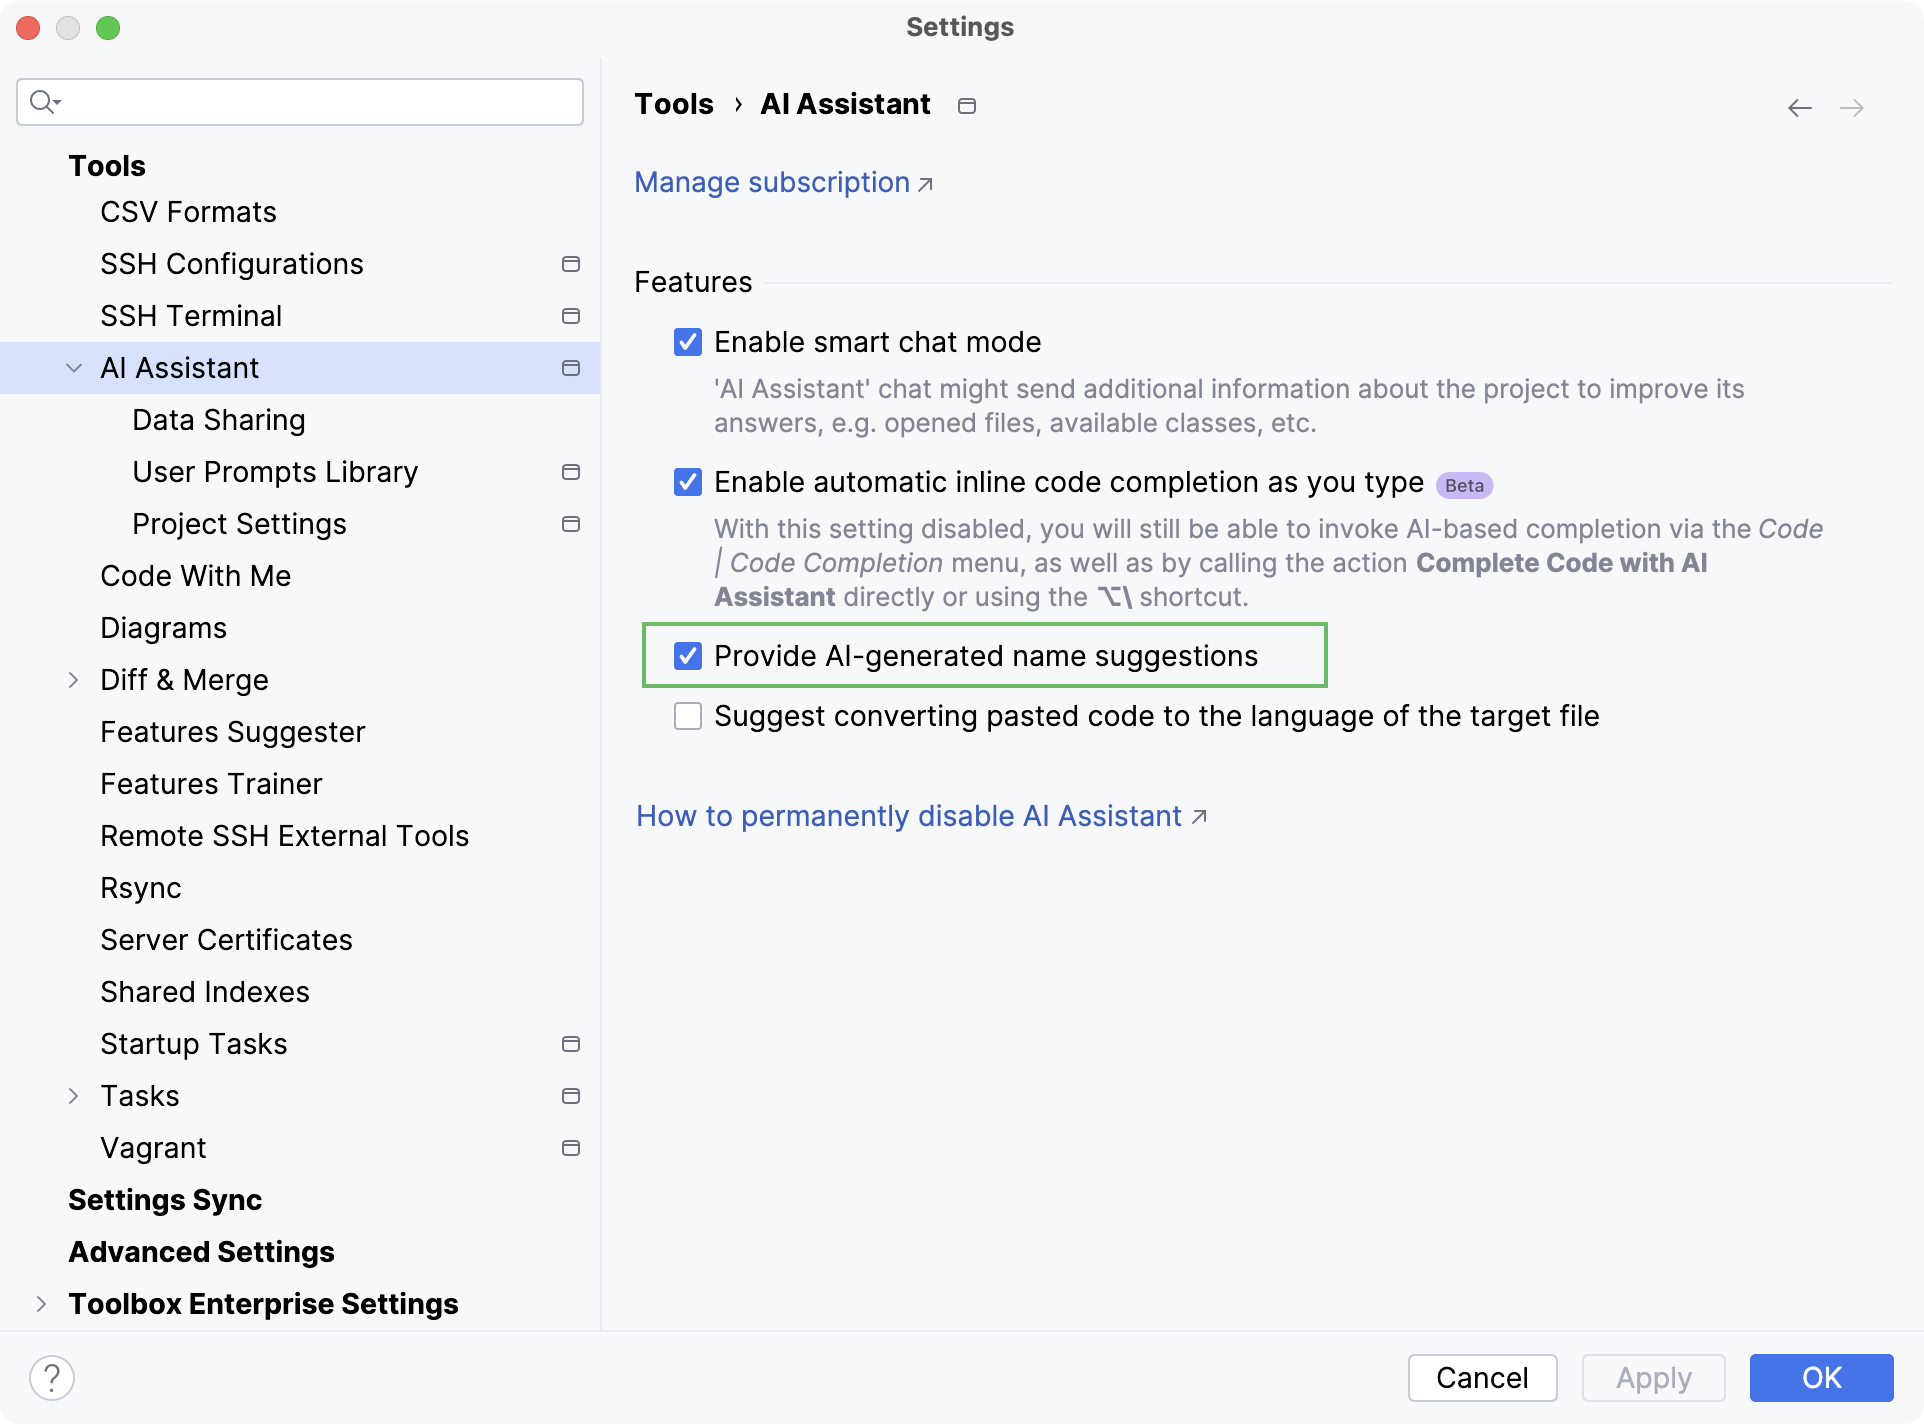Click the Apply button
This screenshot has width=1924, height=1424.
pyautogui.click(x=1652, y=1377)
